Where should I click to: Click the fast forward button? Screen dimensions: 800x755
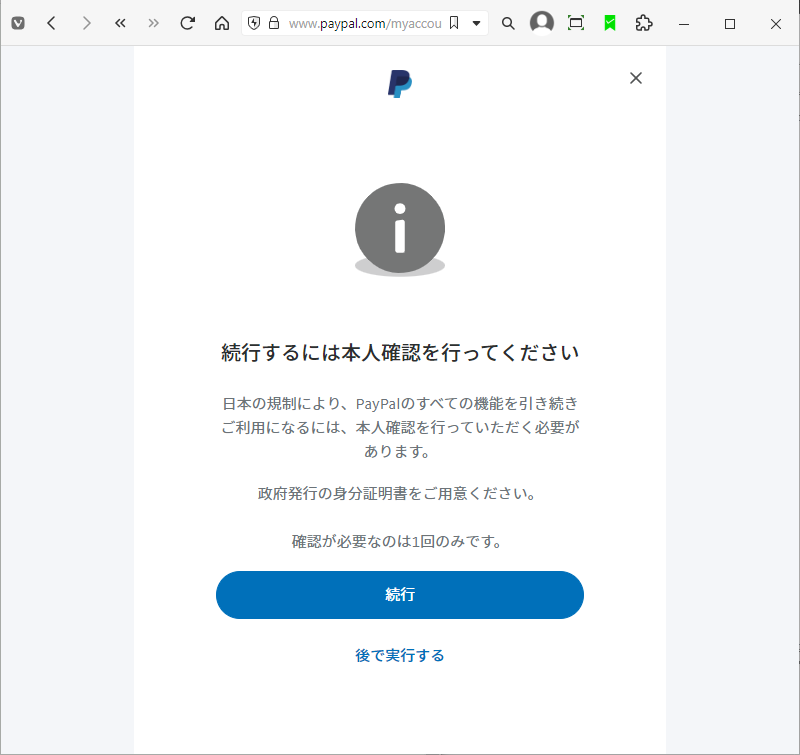[154, 23]
